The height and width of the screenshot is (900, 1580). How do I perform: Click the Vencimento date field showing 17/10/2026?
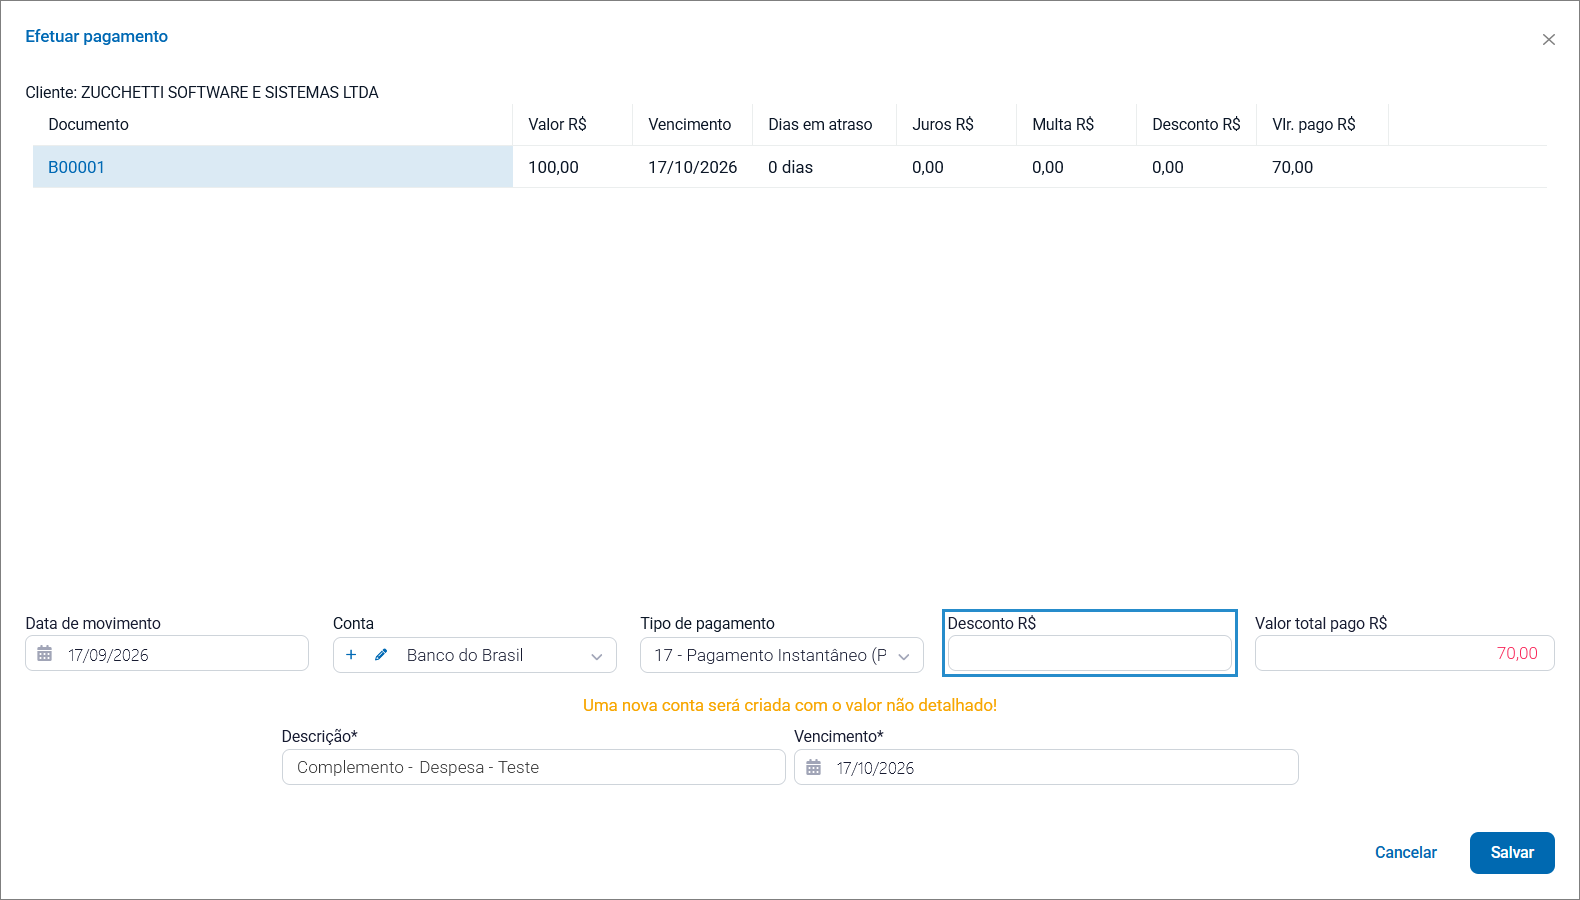pyautogui.click(x=1046, y=767)
